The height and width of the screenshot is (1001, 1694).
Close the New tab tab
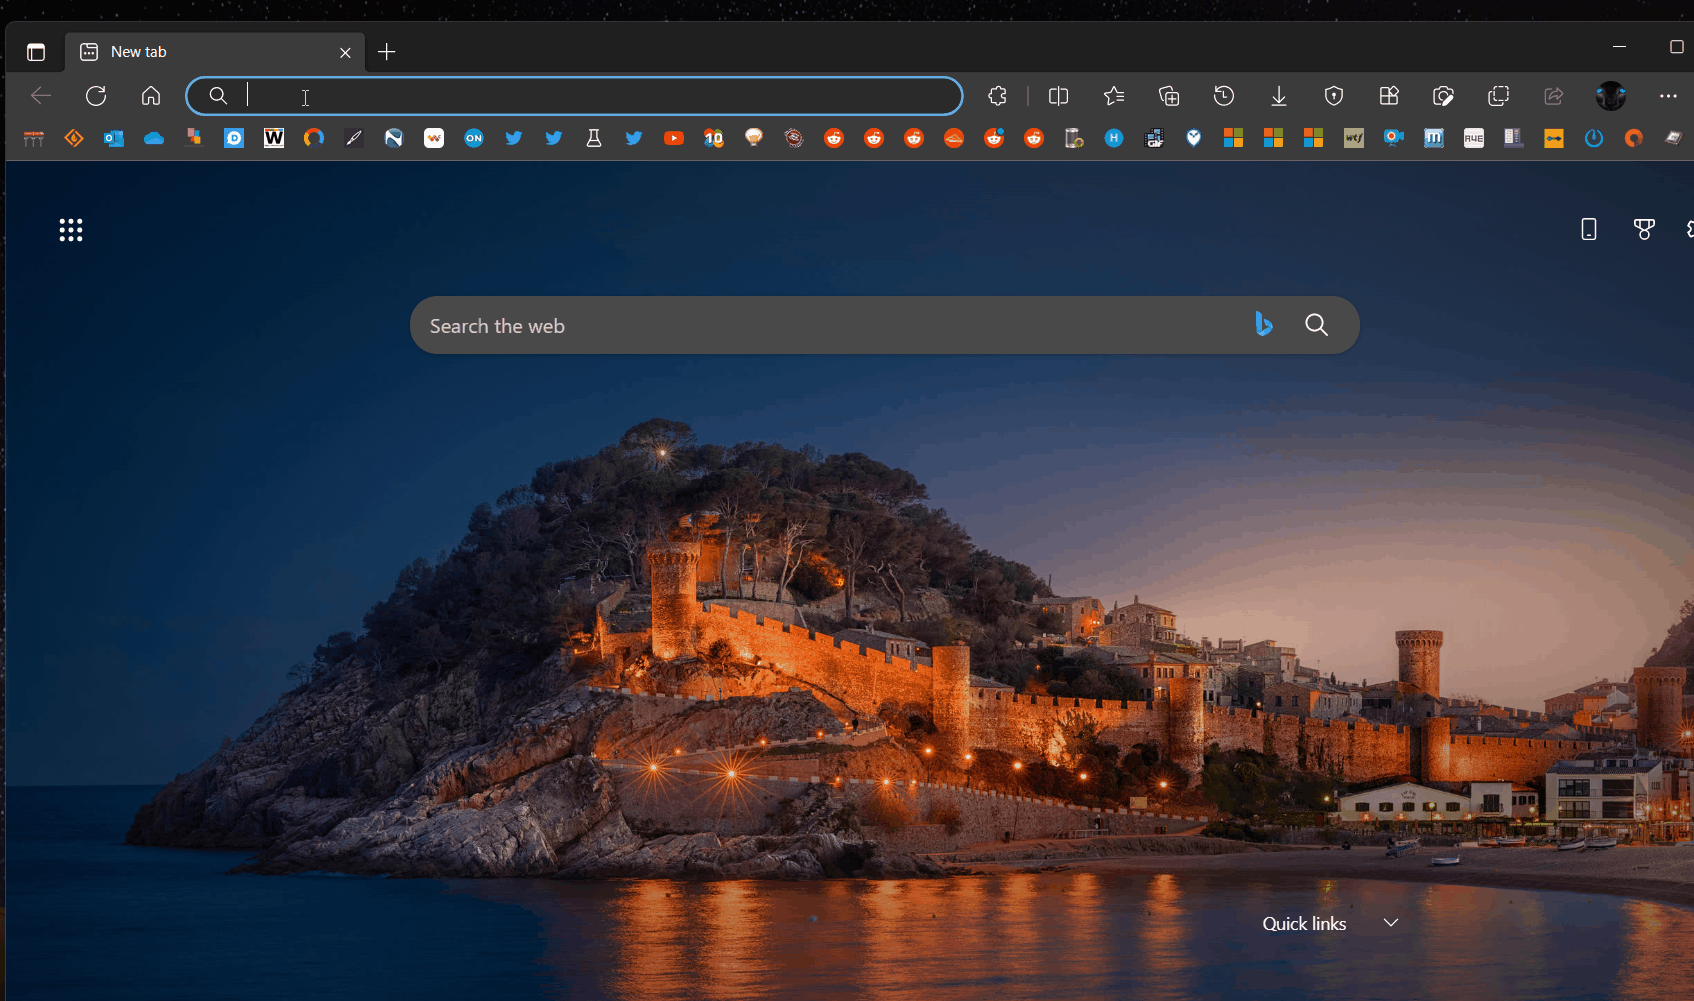[x=345, y=52]
